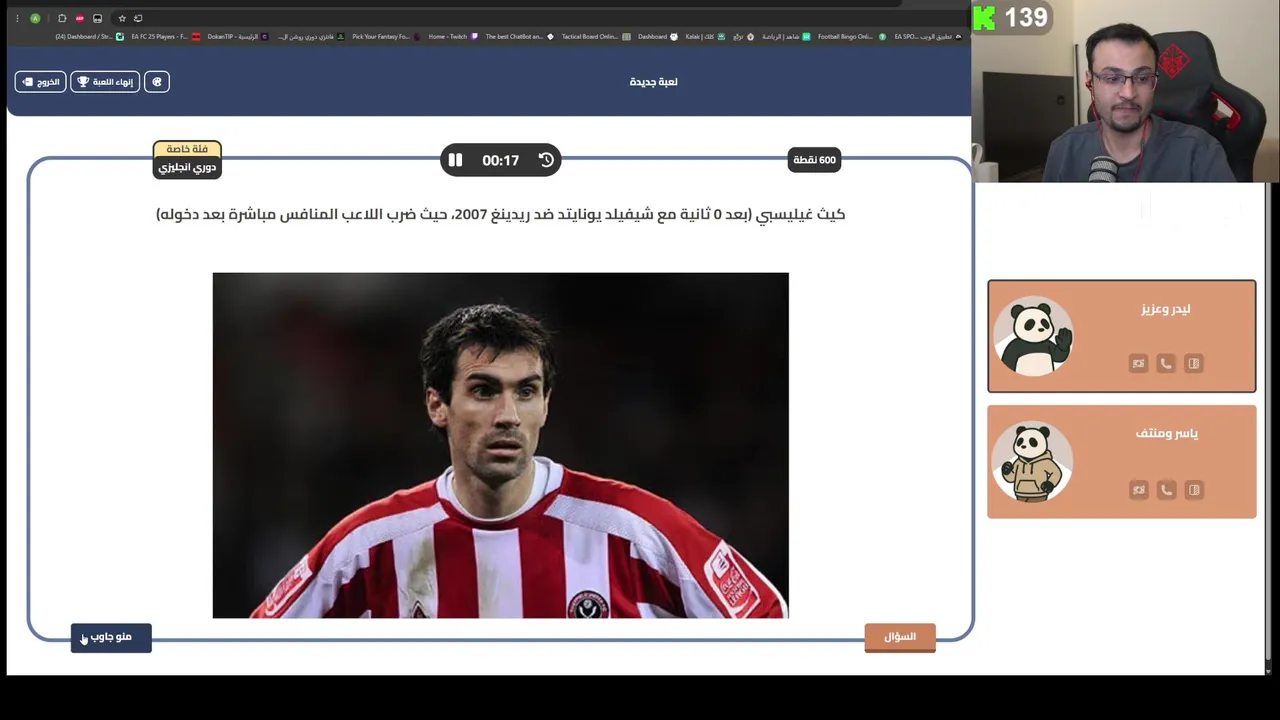
Task: Click the لعبة جديدة game title
Action: coord(653,82)
